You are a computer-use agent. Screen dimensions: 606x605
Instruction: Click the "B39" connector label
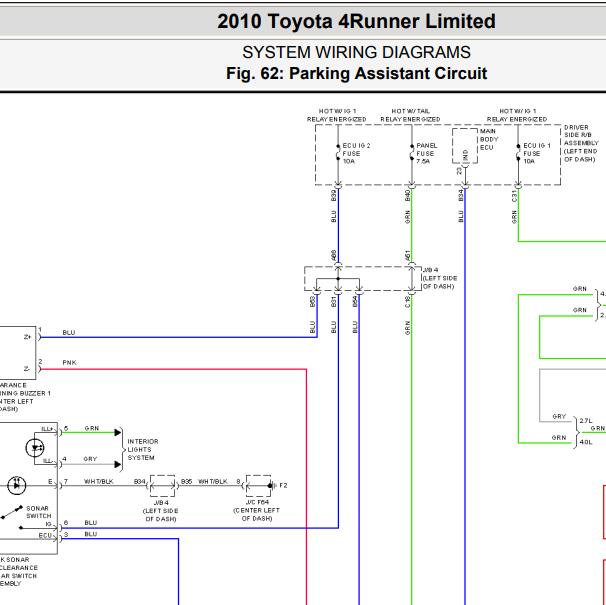[334, 196]
